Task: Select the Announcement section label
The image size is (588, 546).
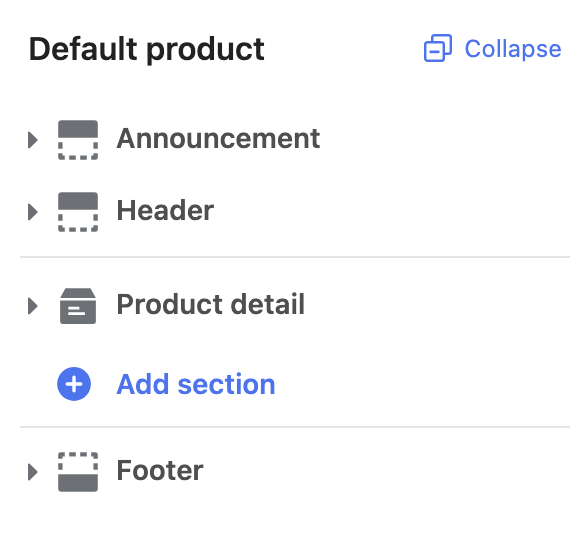Action: (218, 139)
